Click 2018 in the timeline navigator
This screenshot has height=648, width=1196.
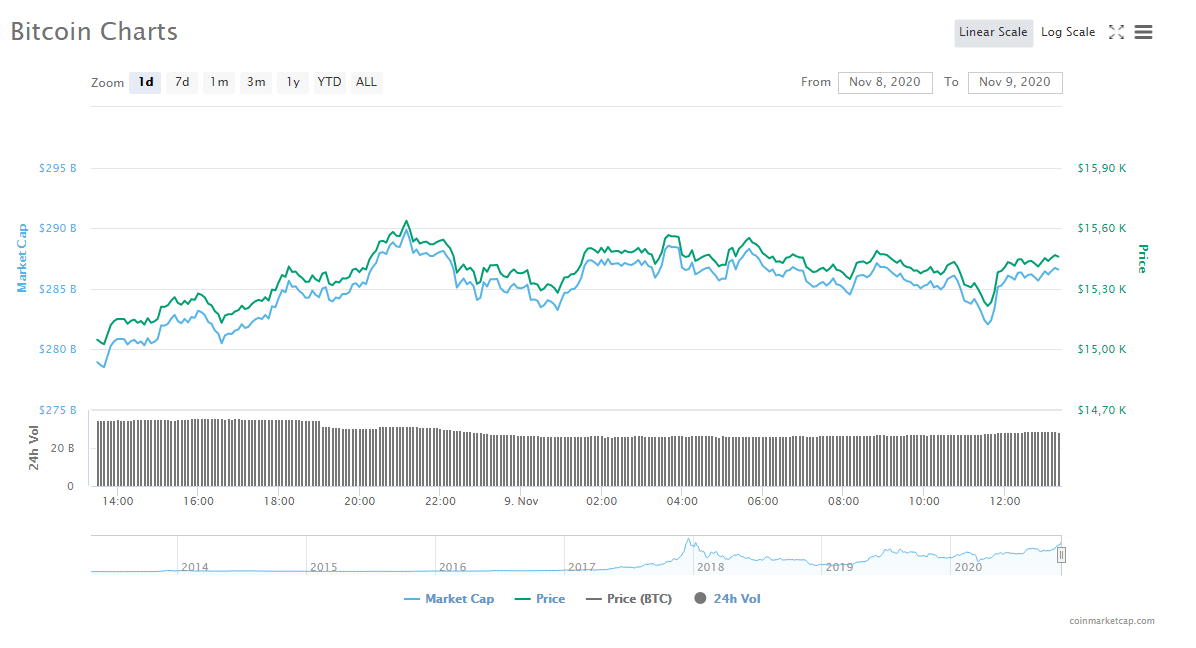710,567
